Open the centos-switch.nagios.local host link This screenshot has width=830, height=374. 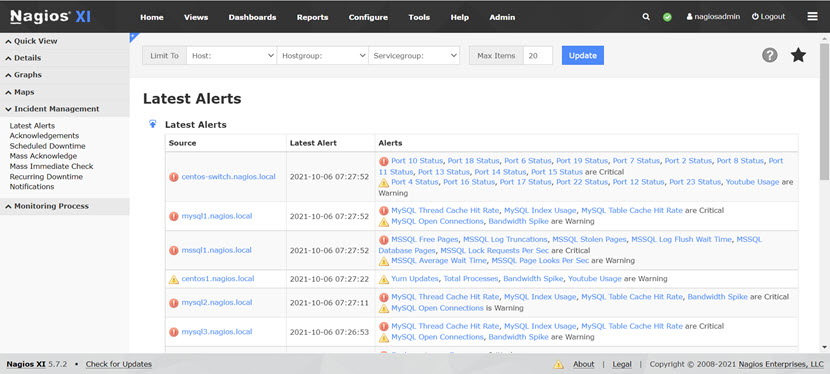coord(229,177)
